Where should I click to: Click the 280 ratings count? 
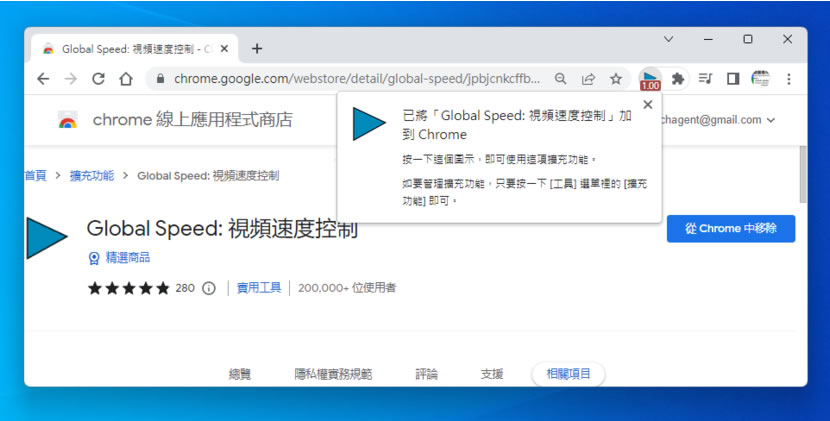185,288
